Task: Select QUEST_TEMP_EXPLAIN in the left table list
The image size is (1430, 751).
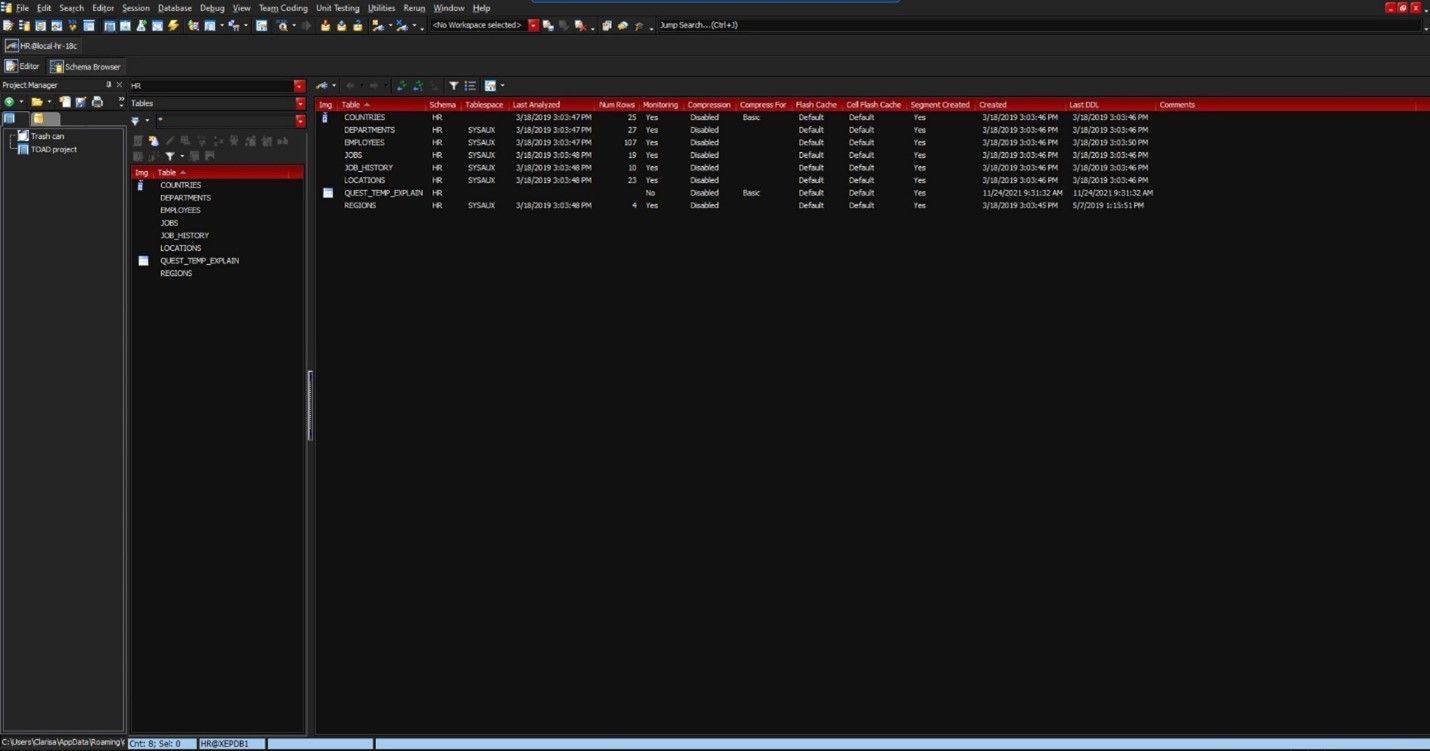Action: pos(199,261)
